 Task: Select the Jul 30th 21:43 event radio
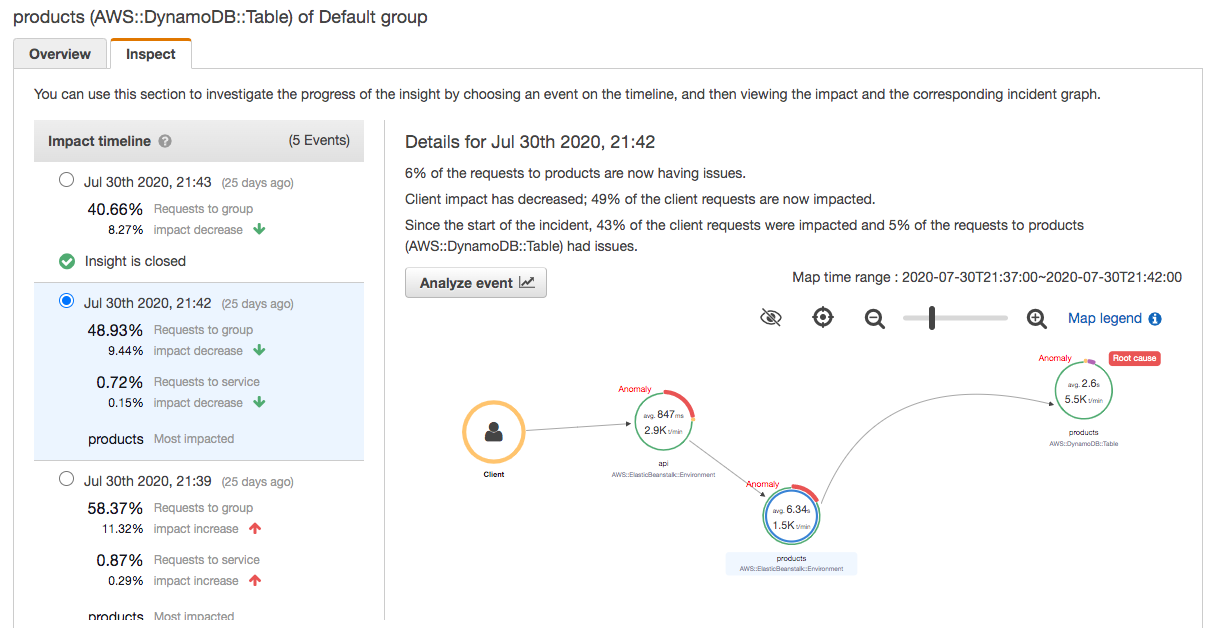click(x=66, y=179)
